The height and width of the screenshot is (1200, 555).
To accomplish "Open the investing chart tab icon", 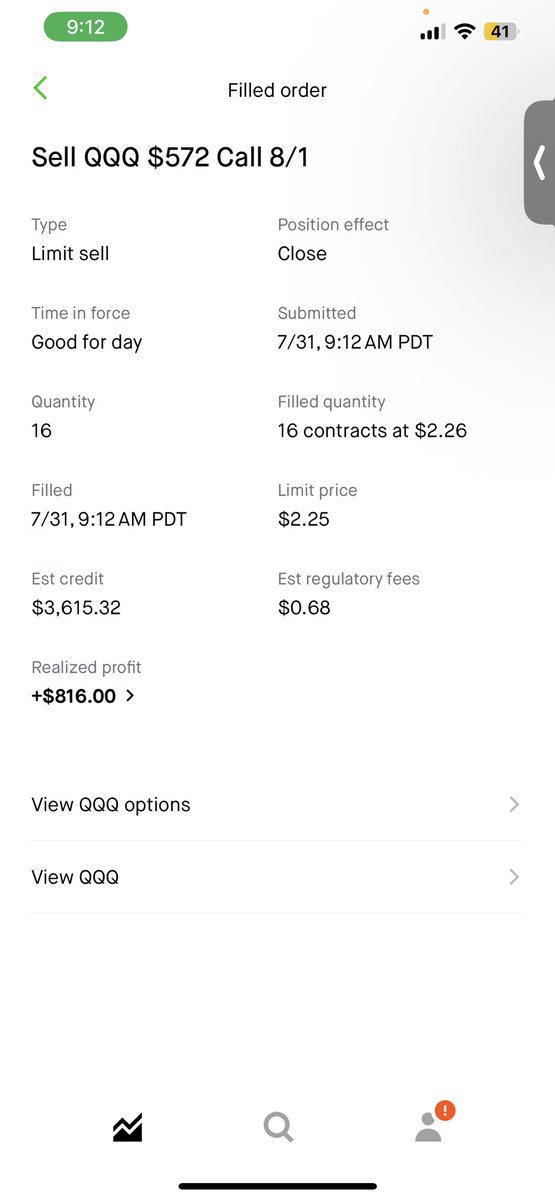I will 127,1128.
